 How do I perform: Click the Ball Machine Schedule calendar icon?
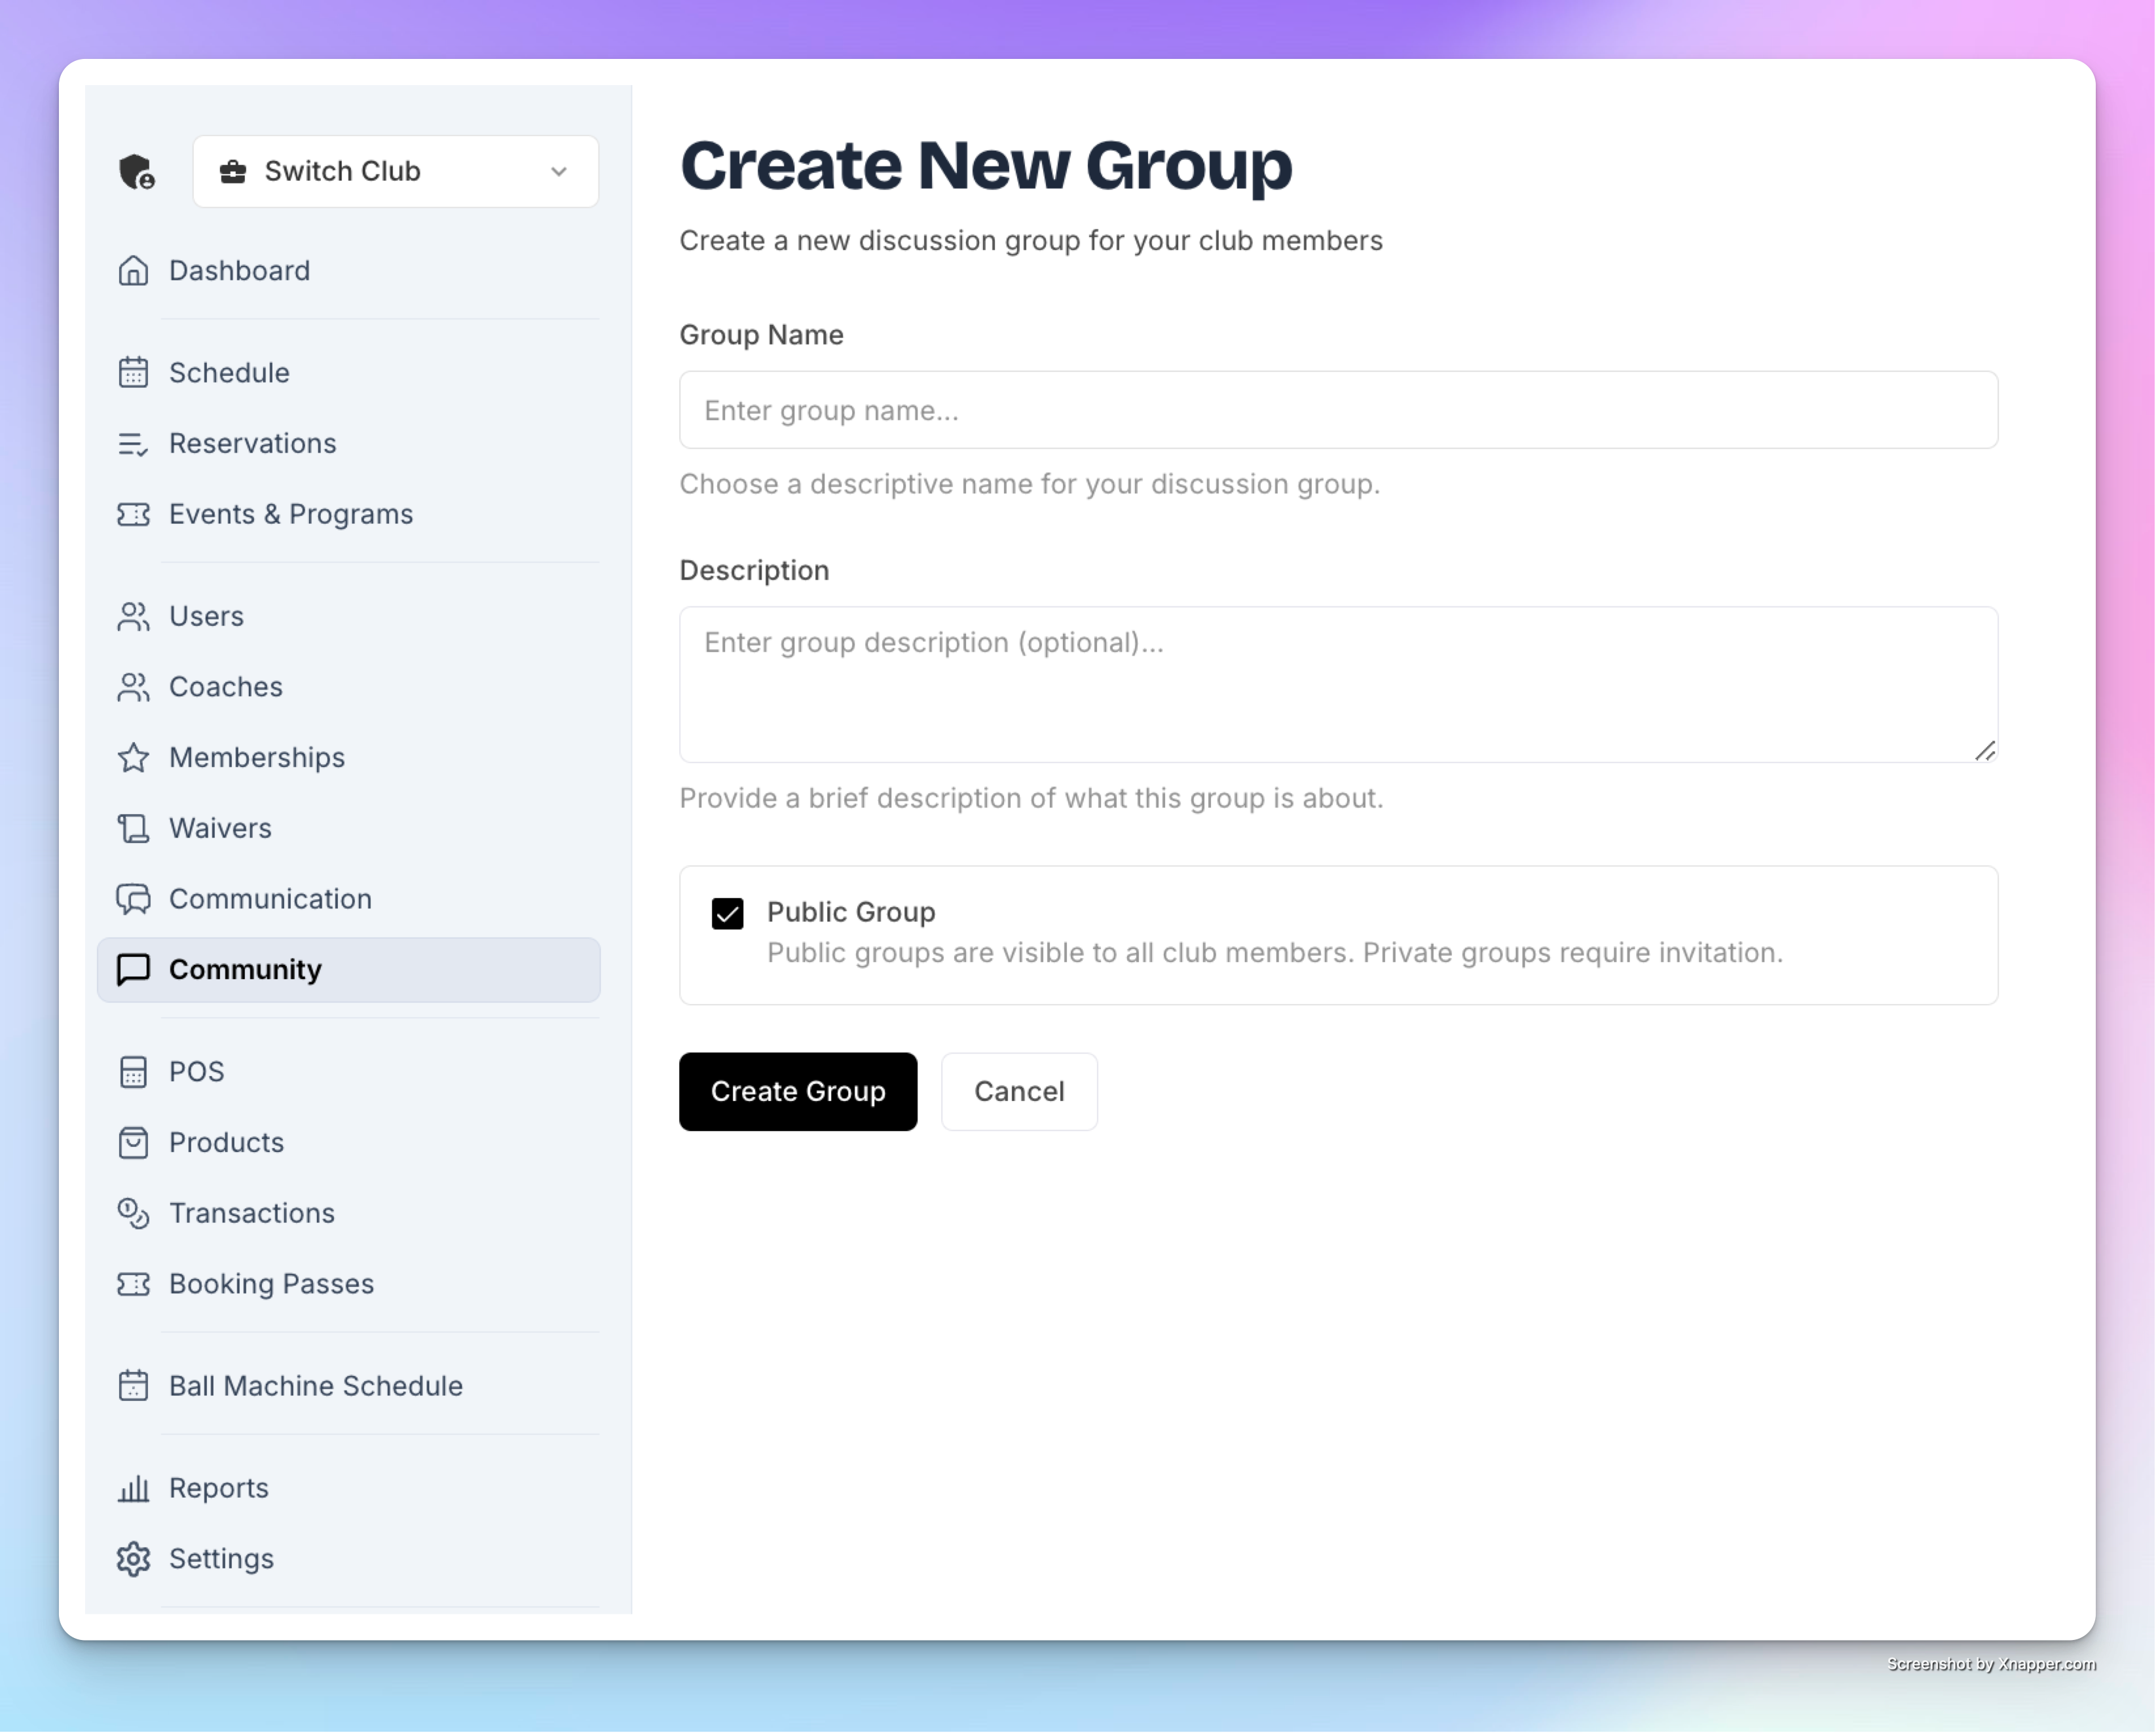coord(133,1386)
